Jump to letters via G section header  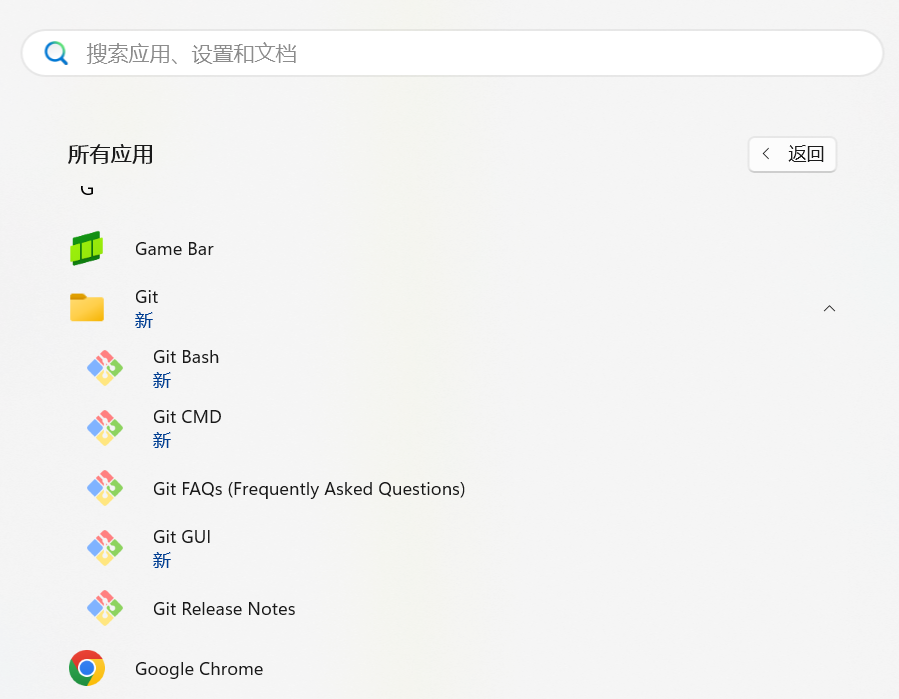coord(87,189)
